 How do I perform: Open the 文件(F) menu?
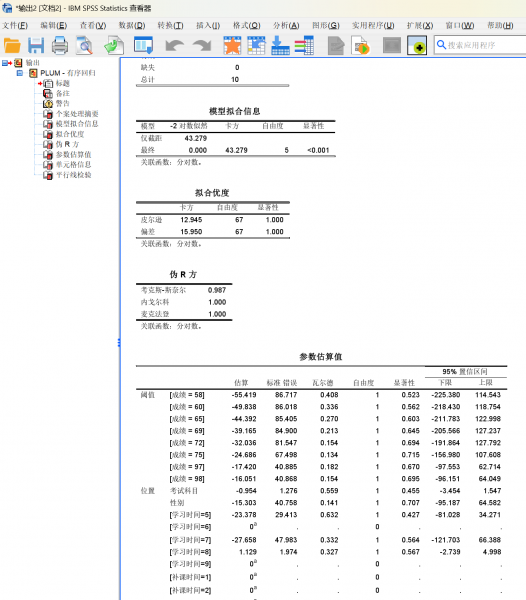tap(15, 26)
